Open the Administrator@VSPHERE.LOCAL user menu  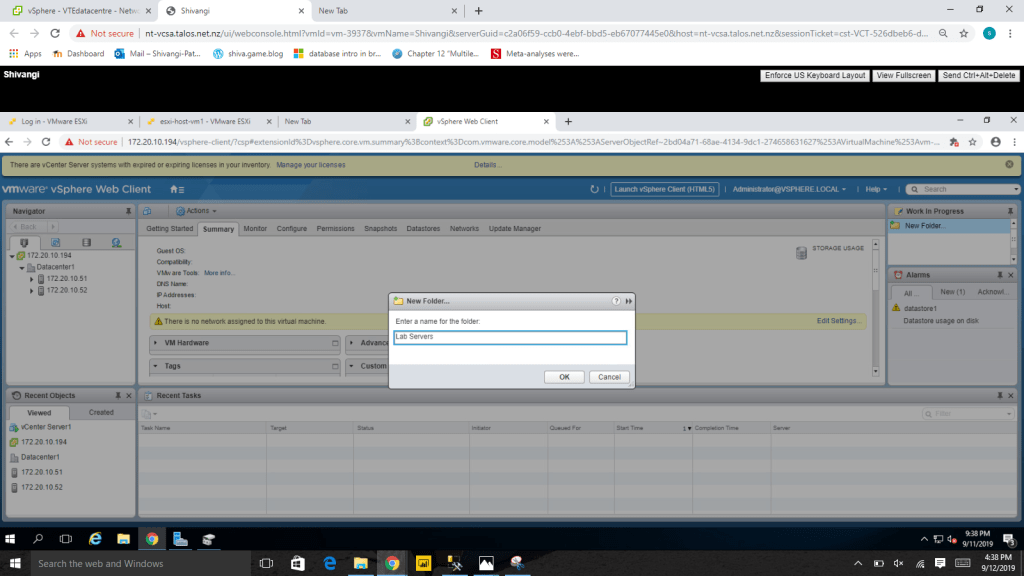click(788, 189)
